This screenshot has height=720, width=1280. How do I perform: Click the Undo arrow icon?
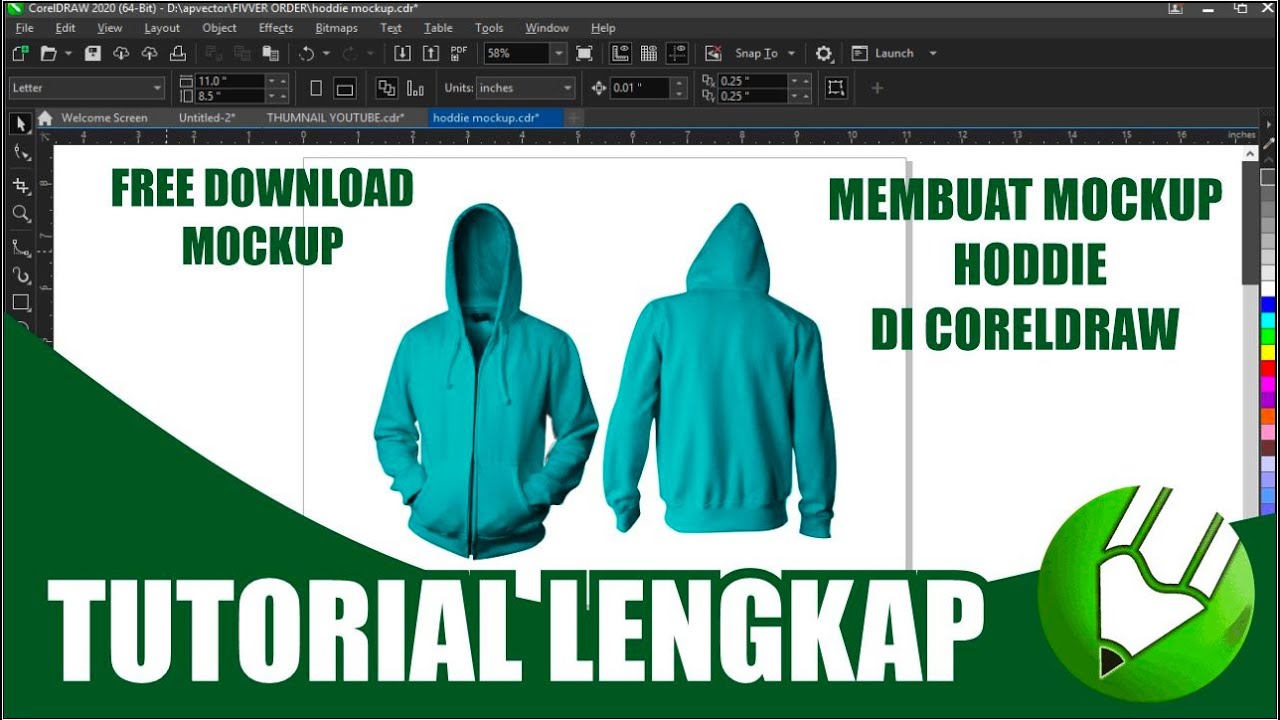[x=307, y=53]
